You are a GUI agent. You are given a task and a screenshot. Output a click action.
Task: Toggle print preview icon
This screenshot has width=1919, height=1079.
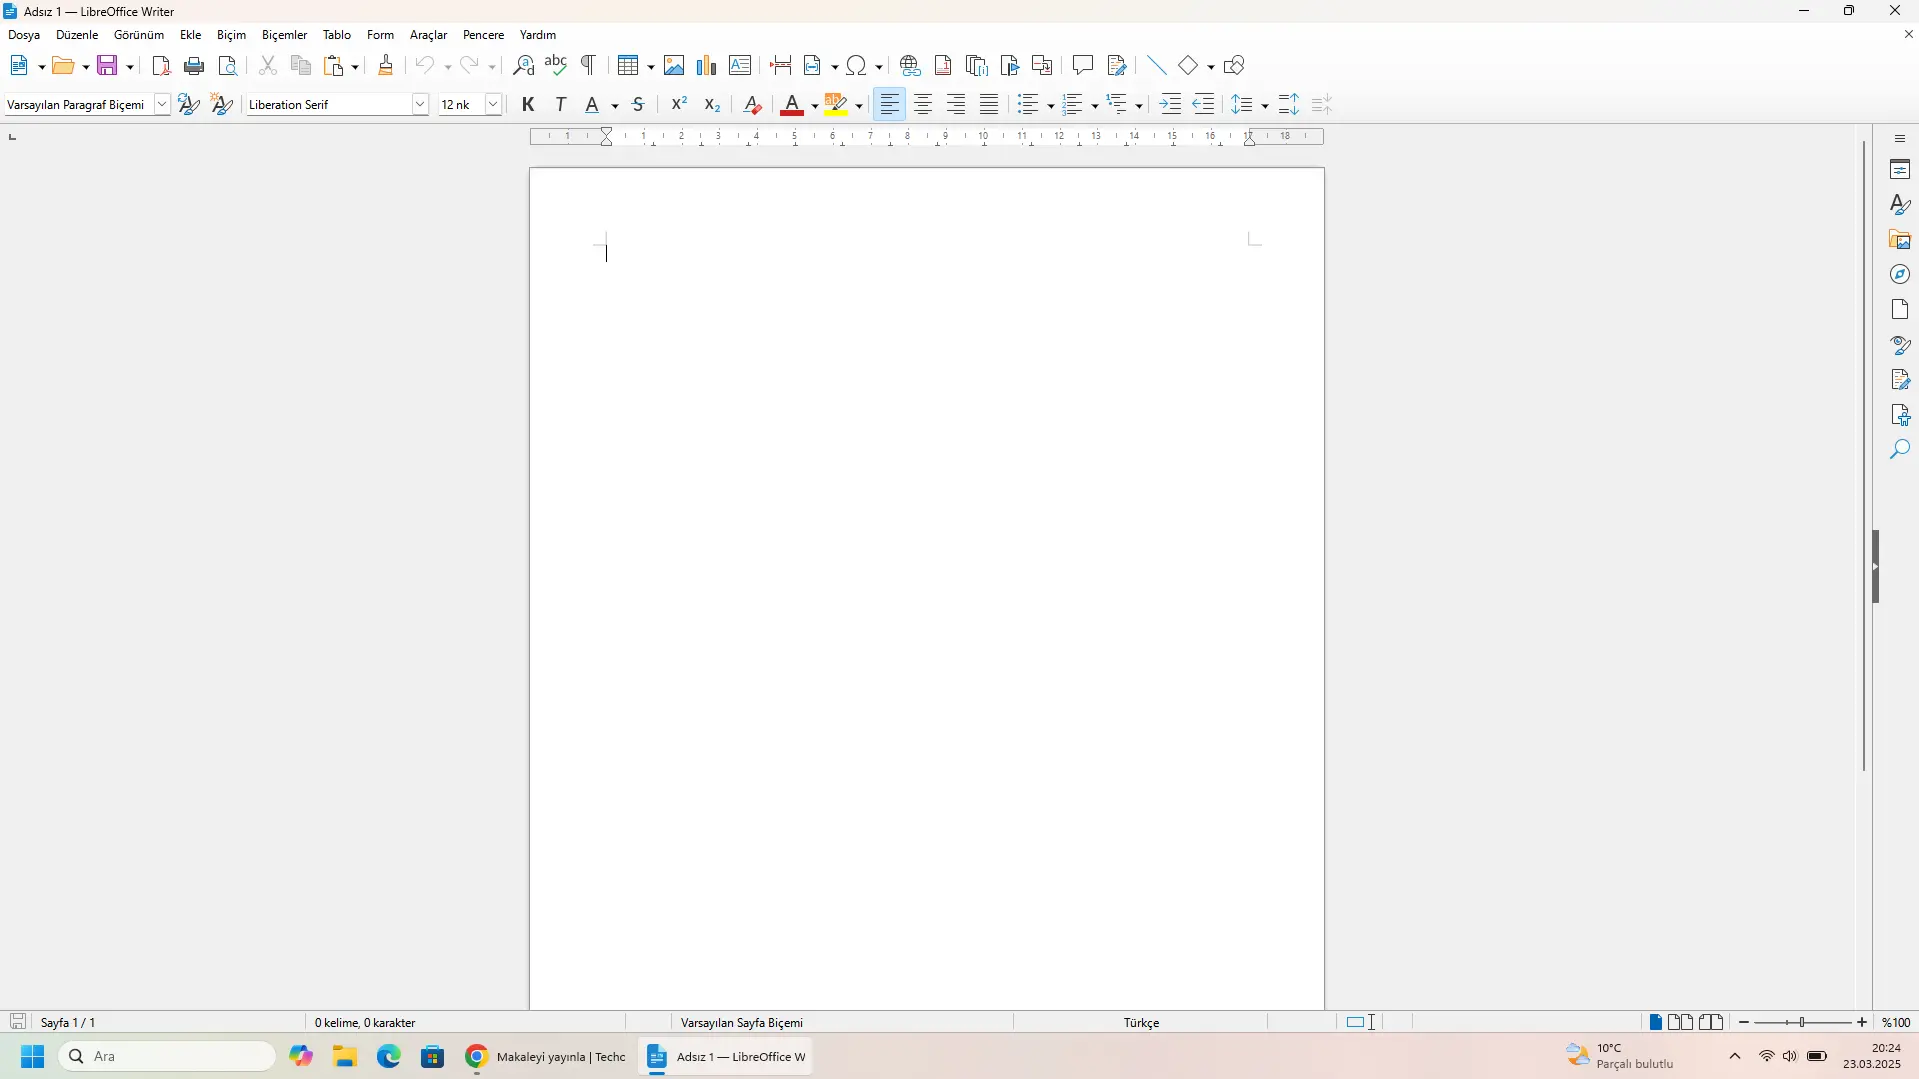tap(228, 66)
